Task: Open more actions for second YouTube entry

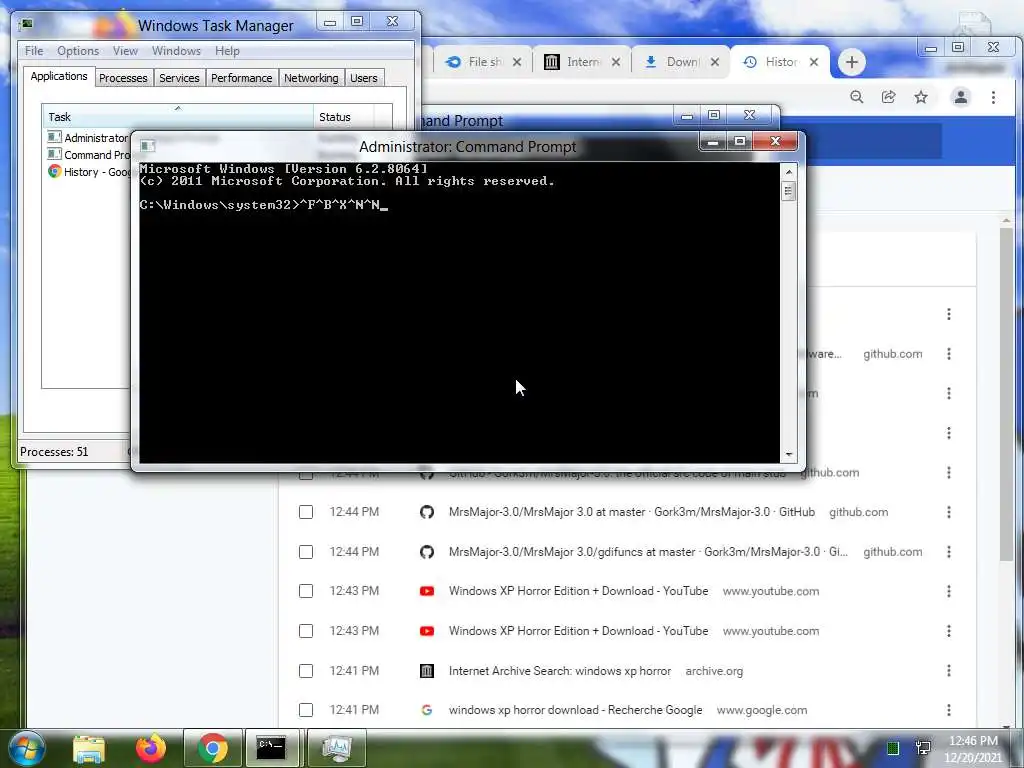Action: pos(949,631)
